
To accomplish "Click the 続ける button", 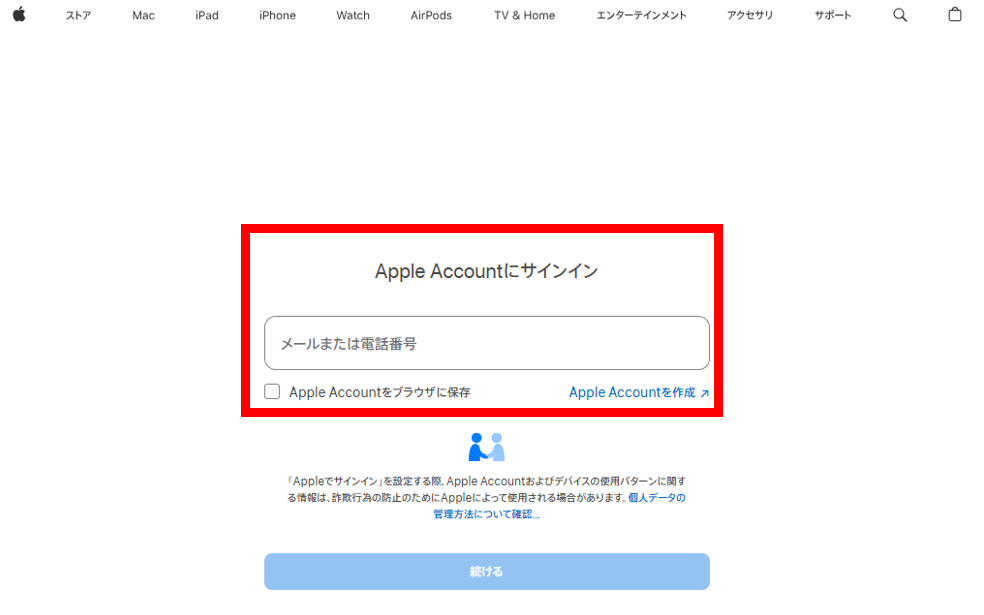I will [487, 572].
